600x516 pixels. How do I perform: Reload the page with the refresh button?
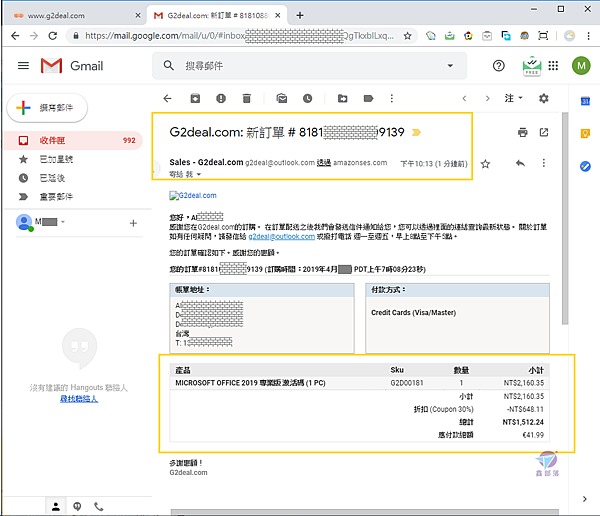coord(53,36)
